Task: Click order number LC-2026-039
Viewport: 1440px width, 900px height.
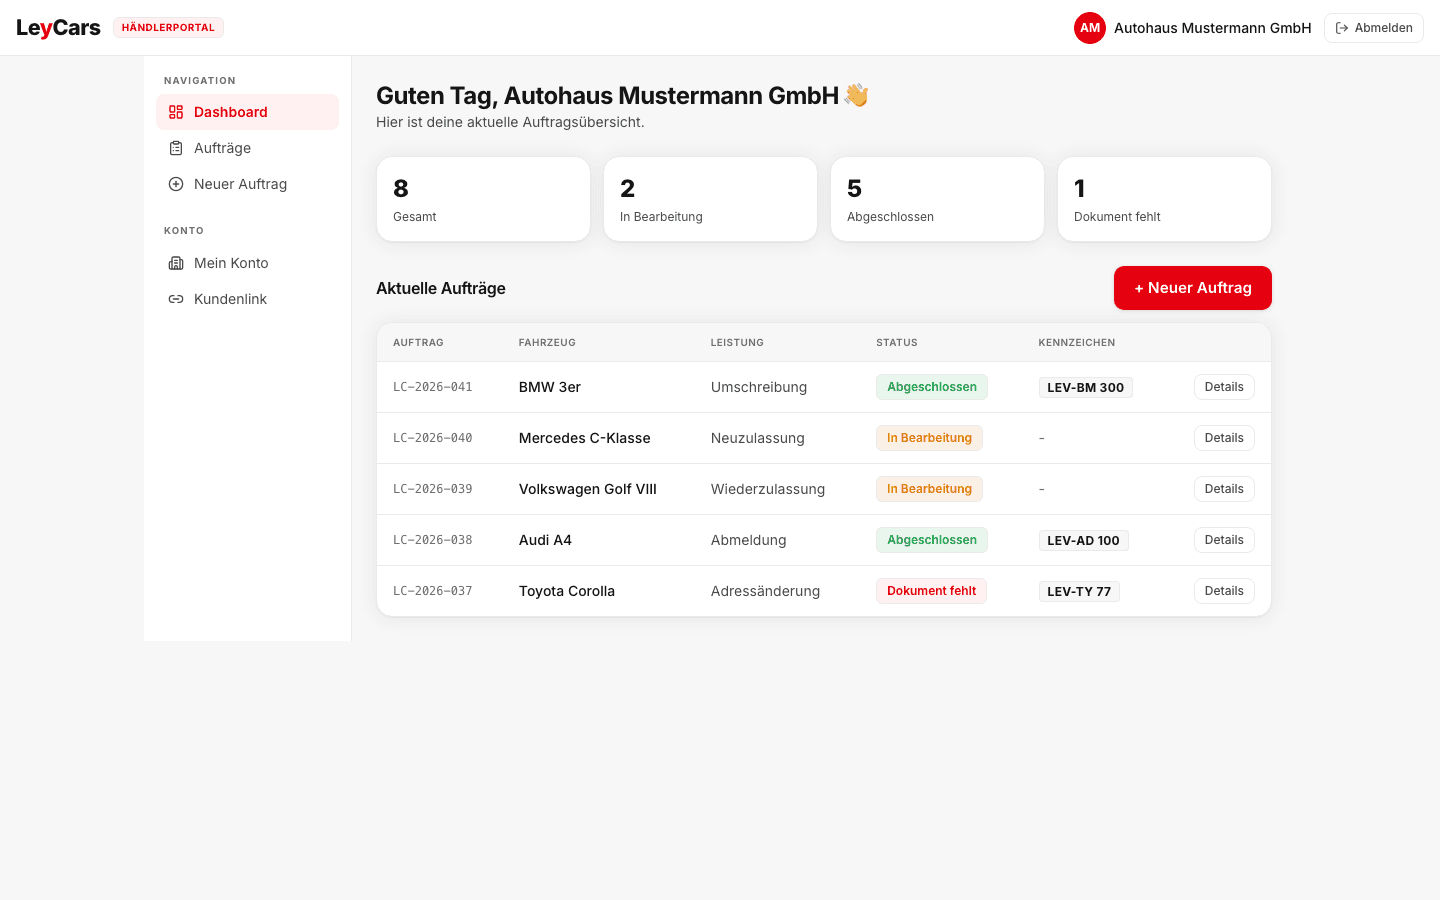Action: [x=432, y=489]
